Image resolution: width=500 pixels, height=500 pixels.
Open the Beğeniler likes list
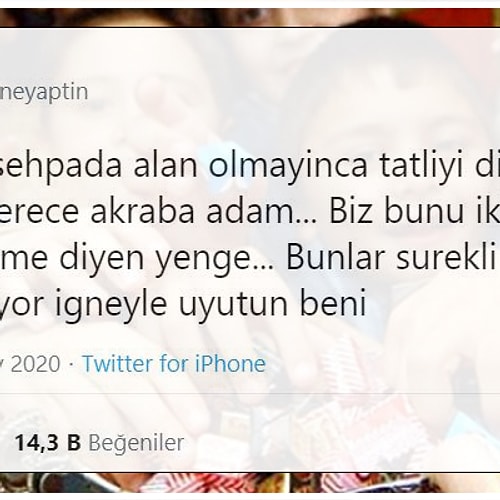(136, 443)
